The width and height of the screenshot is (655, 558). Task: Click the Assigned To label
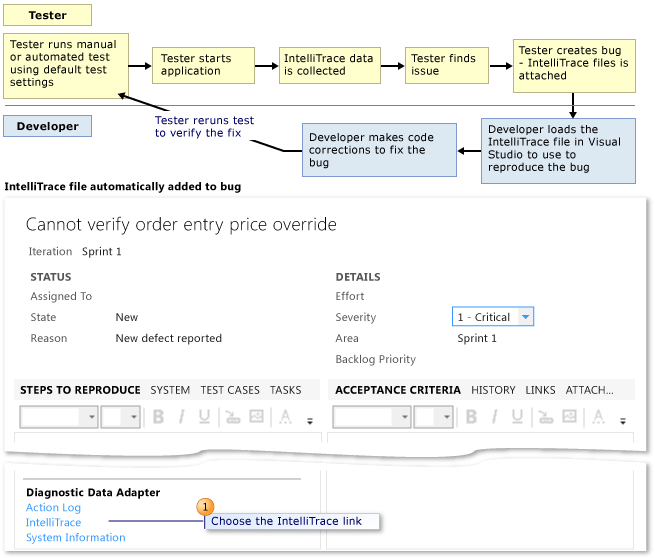(61, 296)
